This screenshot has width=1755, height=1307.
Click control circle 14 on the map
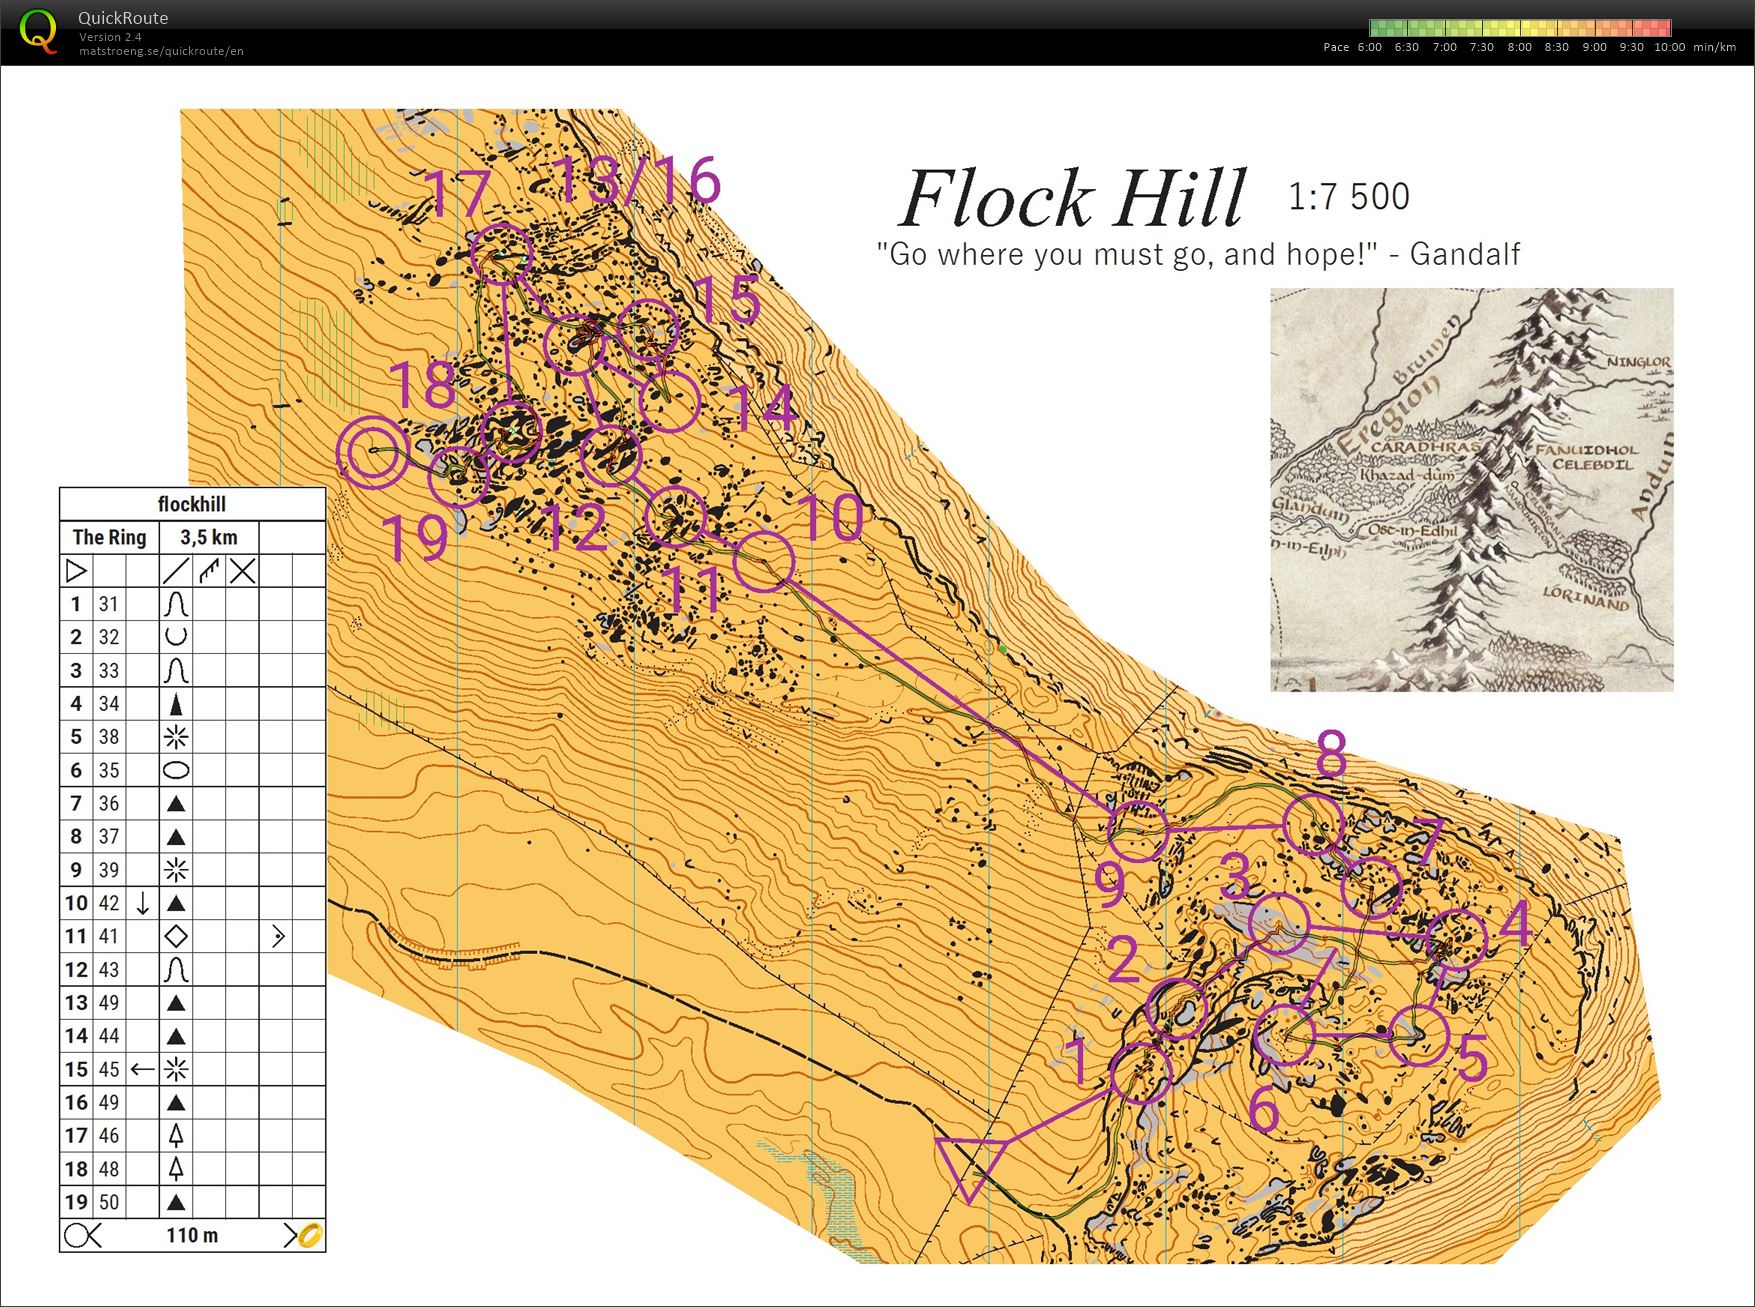[x=669, y=401]
